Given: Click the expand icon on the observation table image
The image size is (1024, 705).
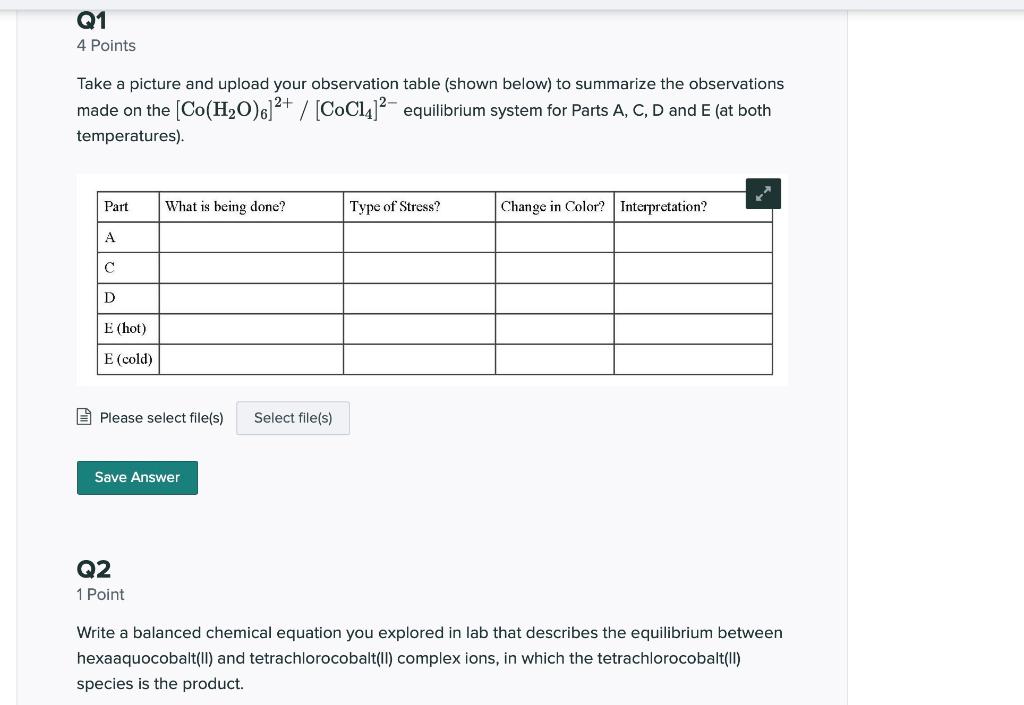Looking at the screenshot, I should pyautogui.click(x=763, y=193).
